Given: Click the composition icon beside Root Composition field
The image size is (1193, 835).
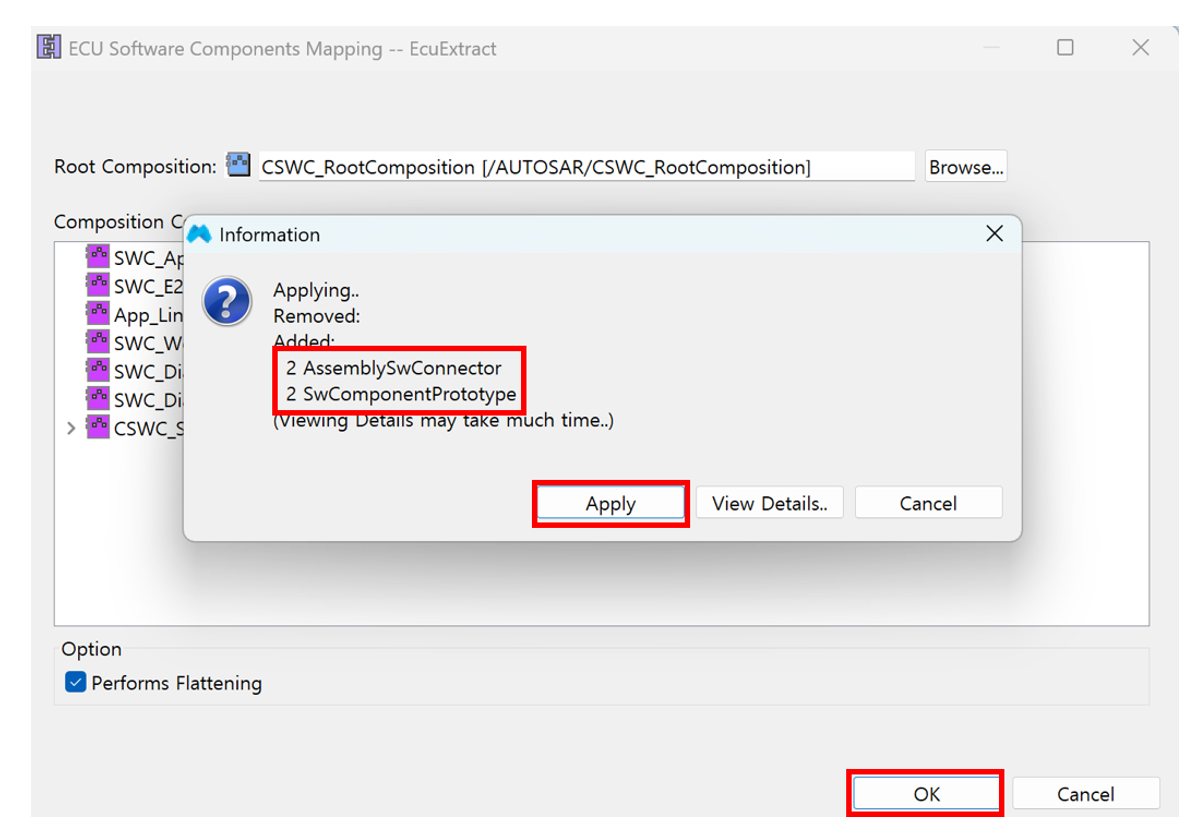Looking at the screenshot, I should 239,166.
